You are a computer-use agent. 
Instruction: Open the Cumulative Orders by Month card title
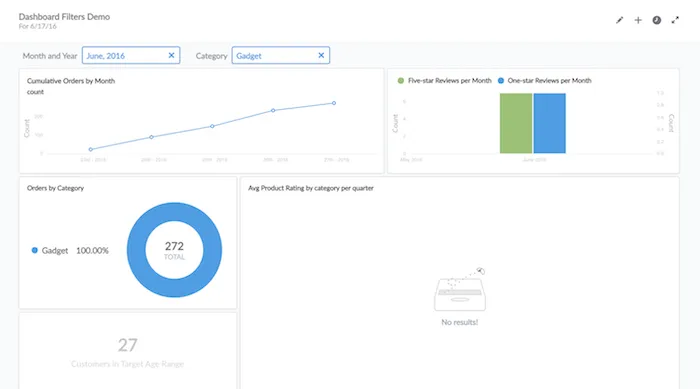click(71, 81)
